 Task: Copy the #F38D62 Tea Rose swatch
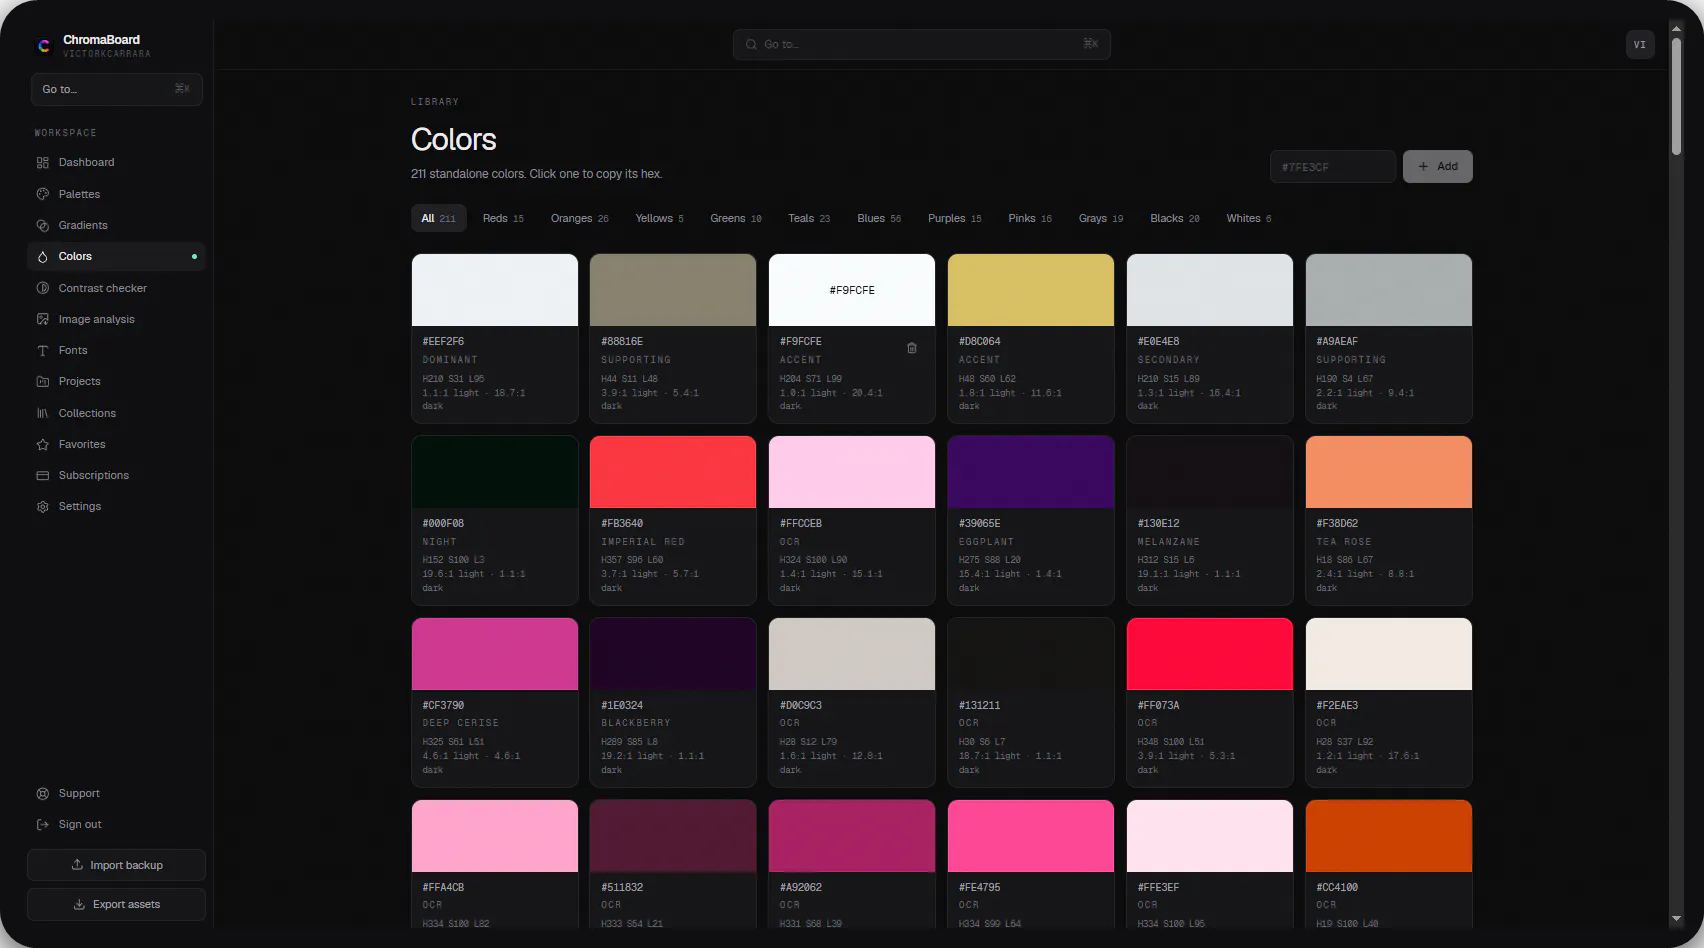pos(1389,472)
